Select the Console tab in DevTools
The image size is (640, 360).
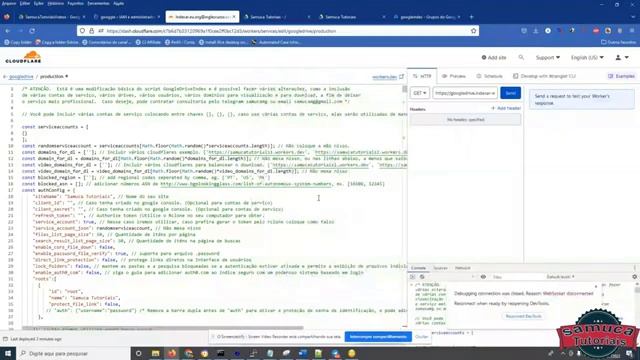tap(418, 268)
